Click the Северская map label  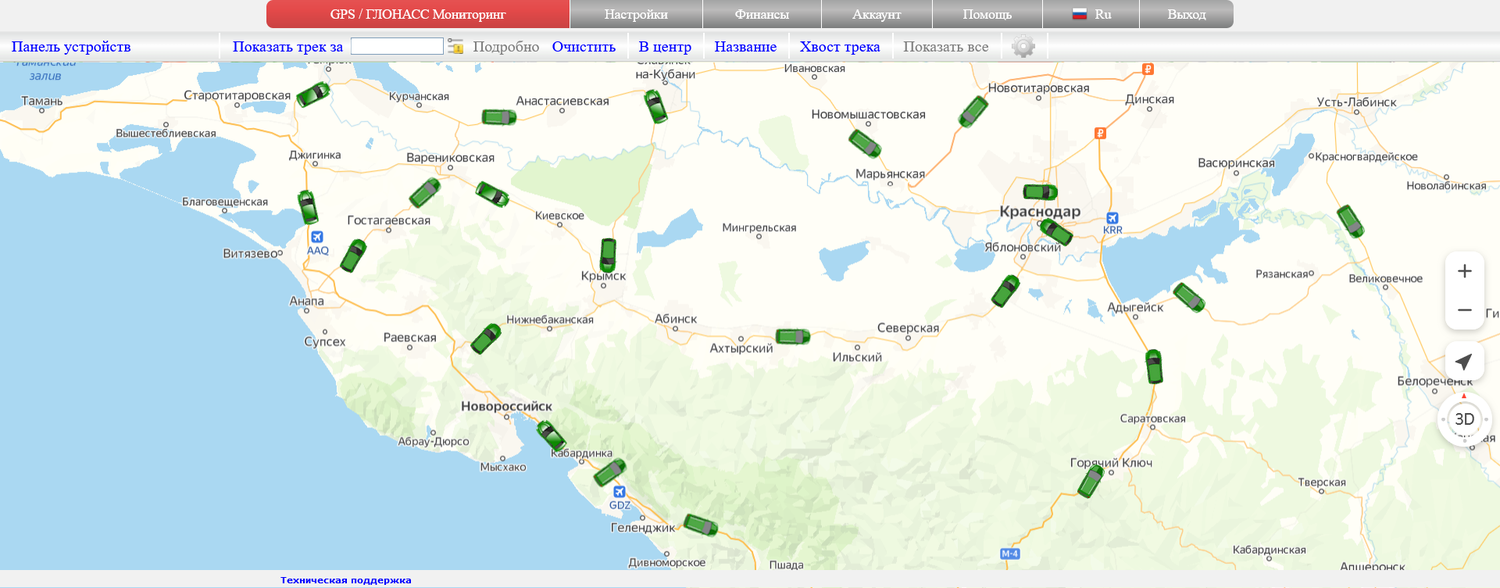coord(908,328)
